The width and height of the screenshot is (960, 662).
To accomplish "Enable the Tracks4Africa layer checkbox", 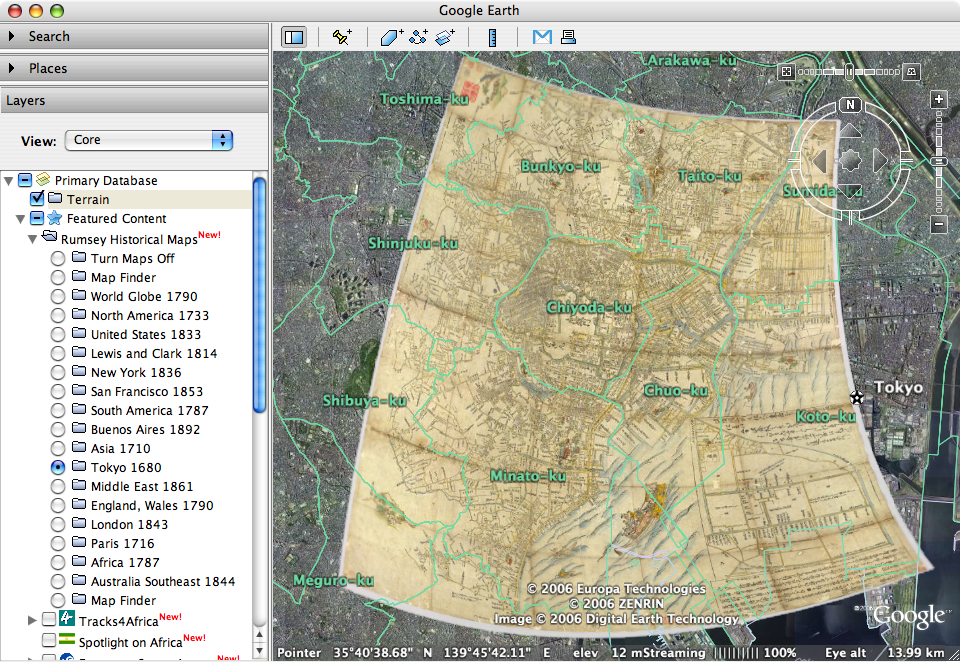I will (x=49, y=620).
